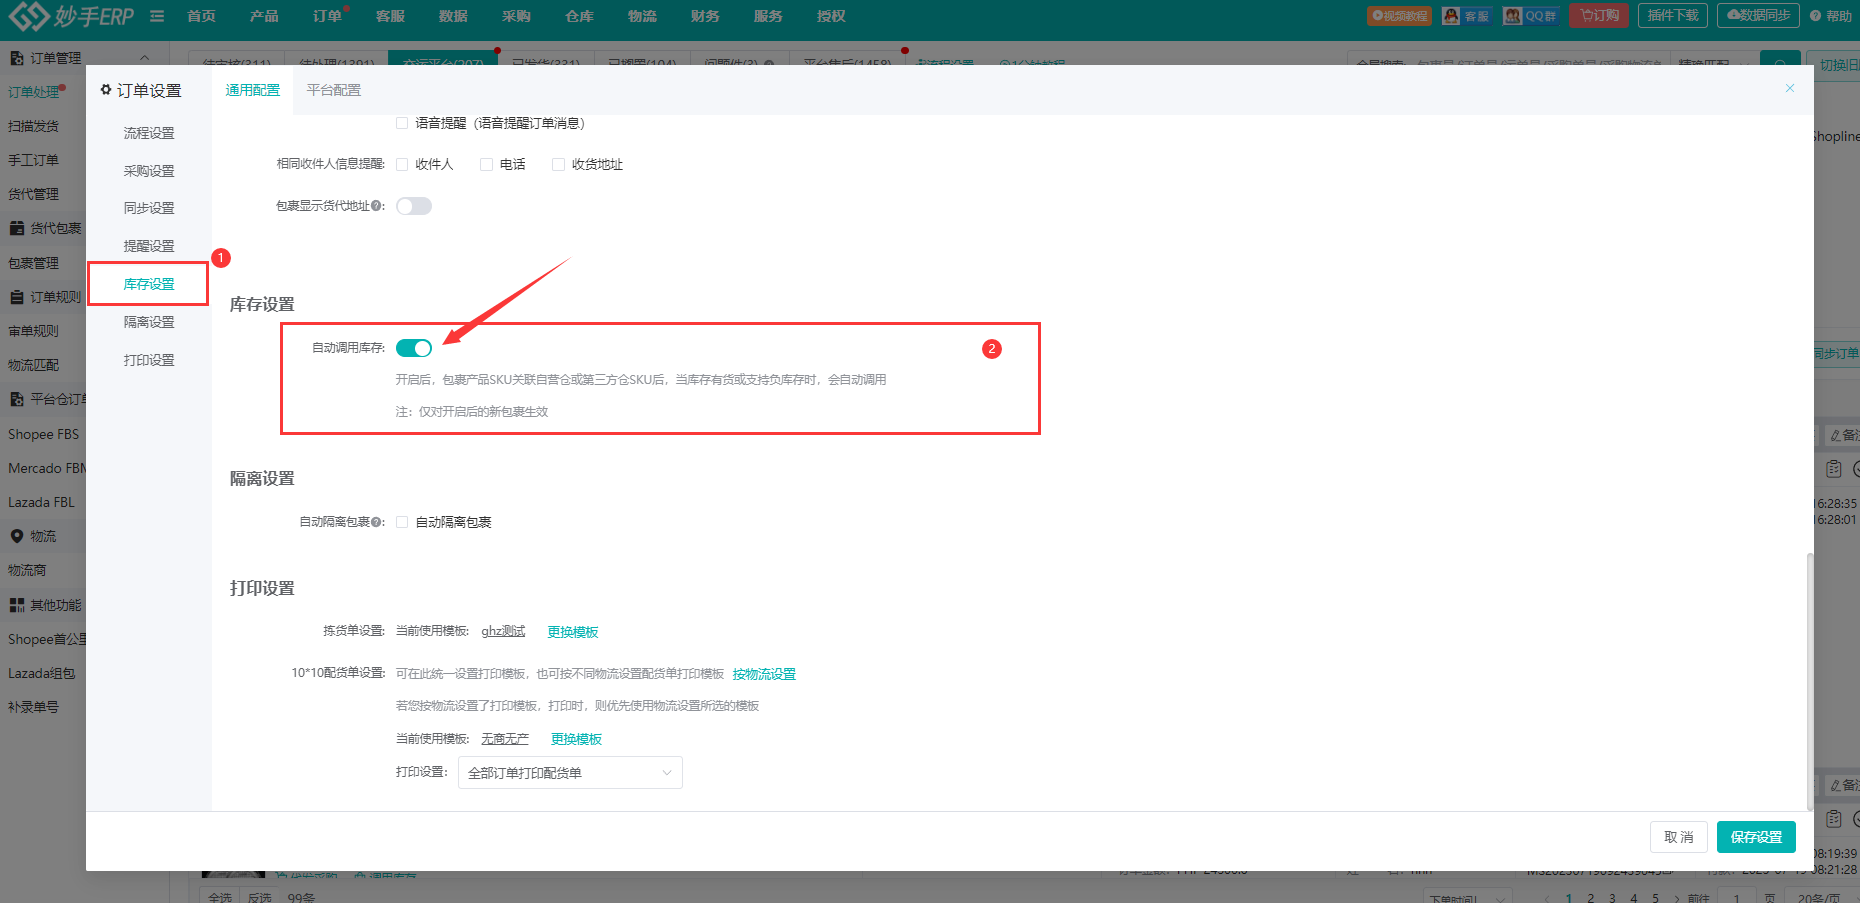Viewport: 1860px width, 903px height.
Task: Click the dialog's vertical scrollbar
Action: 1809,680
